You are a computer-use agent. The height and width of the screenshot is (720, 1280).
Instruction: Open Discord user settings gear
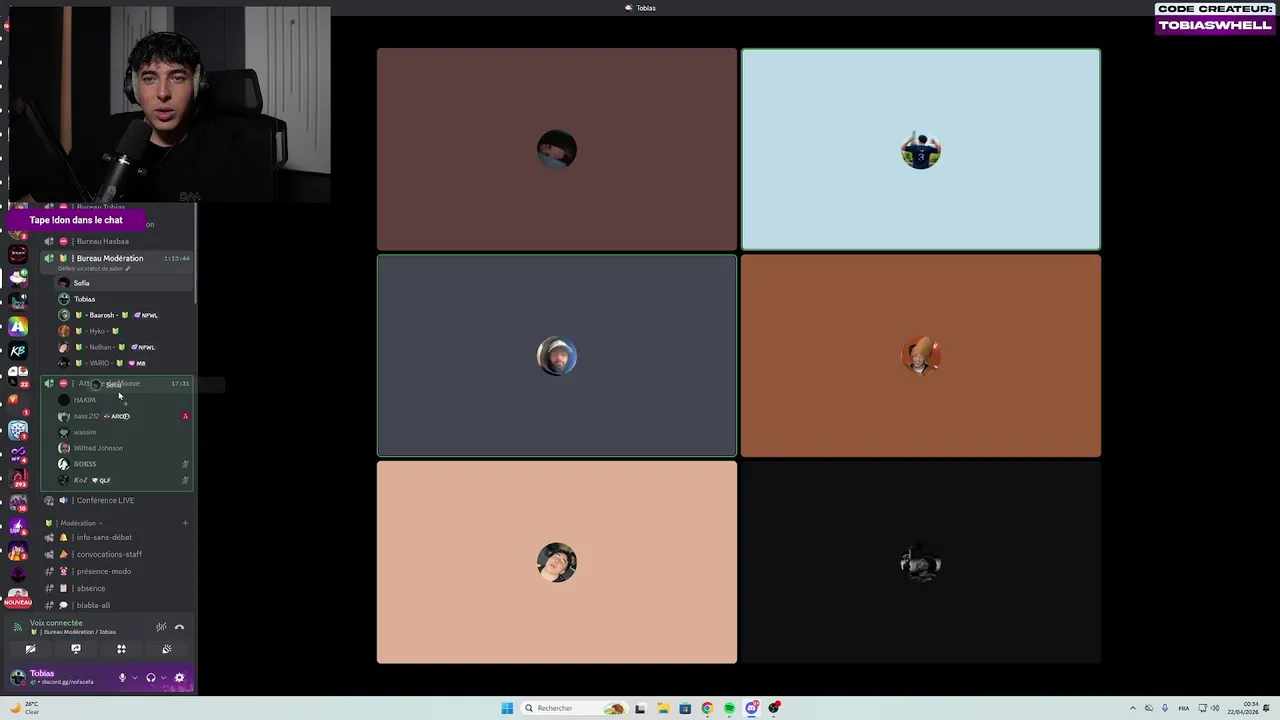coord(180,677)
